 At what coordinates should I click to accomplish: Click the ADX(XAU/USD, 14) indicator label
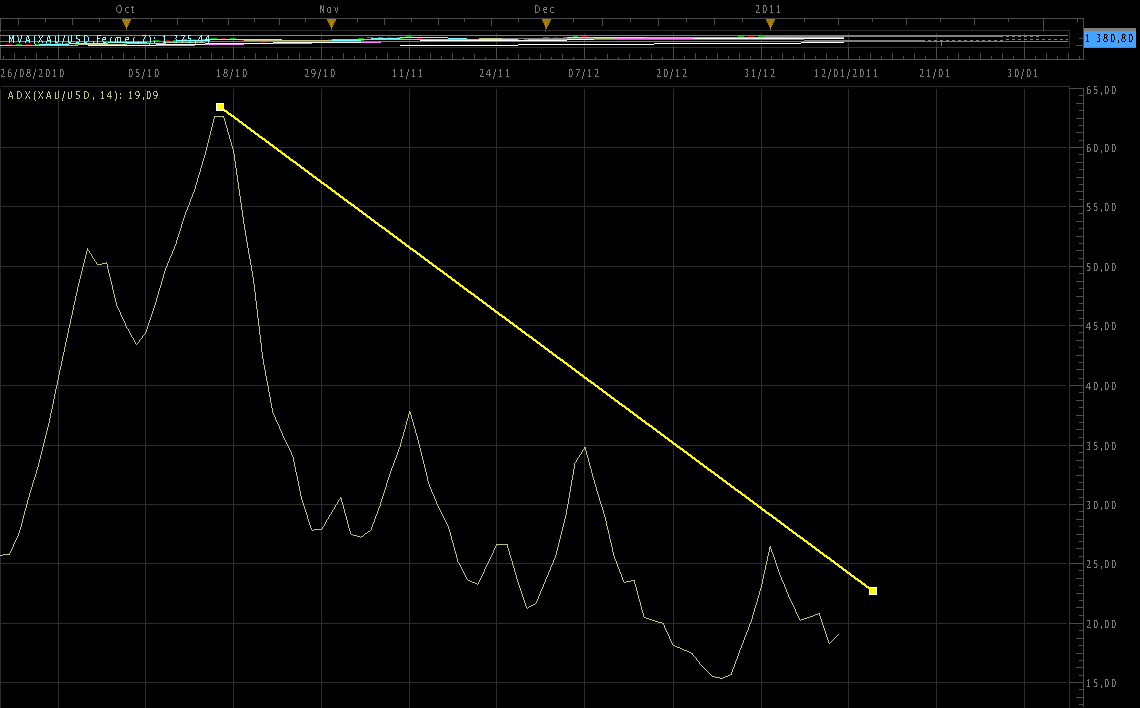coord(83,95)
